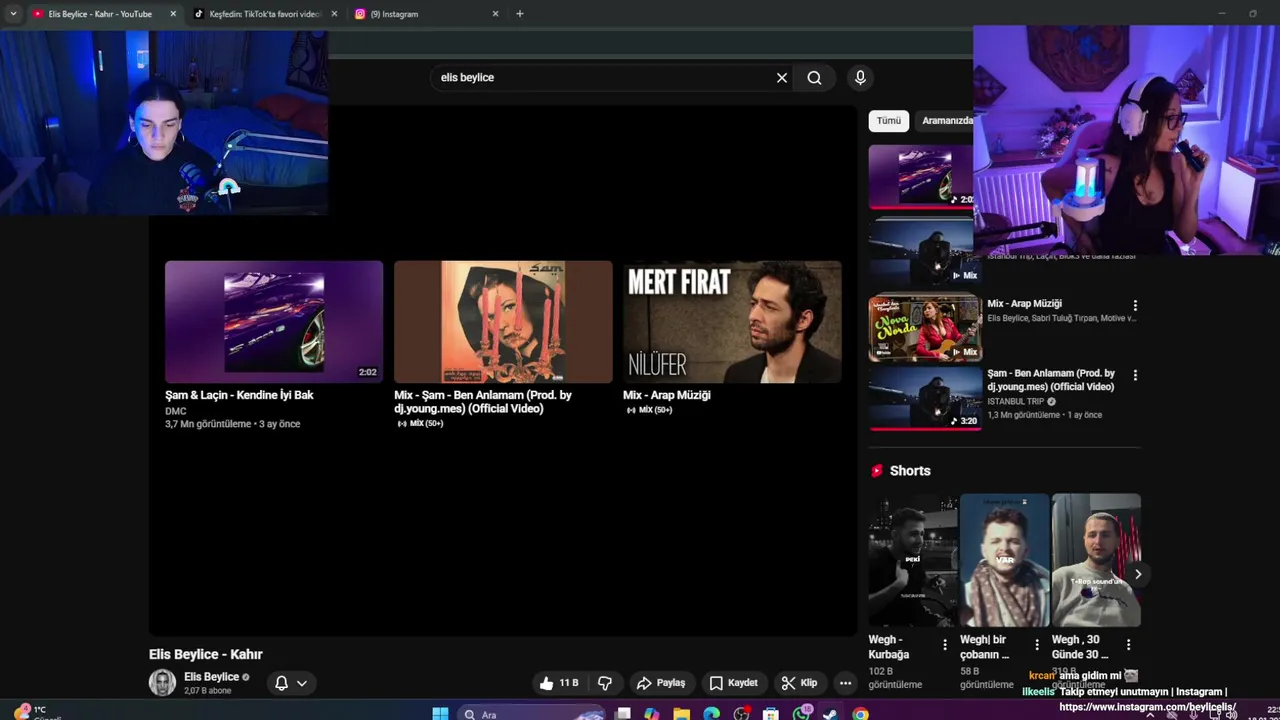The height and width of the screenshot is (720, 1280).
Task: Click the Elis Beylice - Kahır video title
Action: (x=205, y=654)
